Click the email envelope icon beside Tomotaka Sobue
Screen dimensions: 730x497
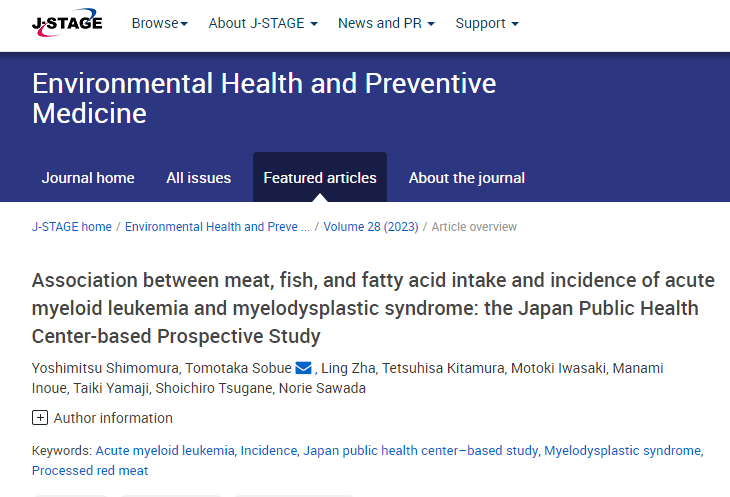(x=304, y=369)
